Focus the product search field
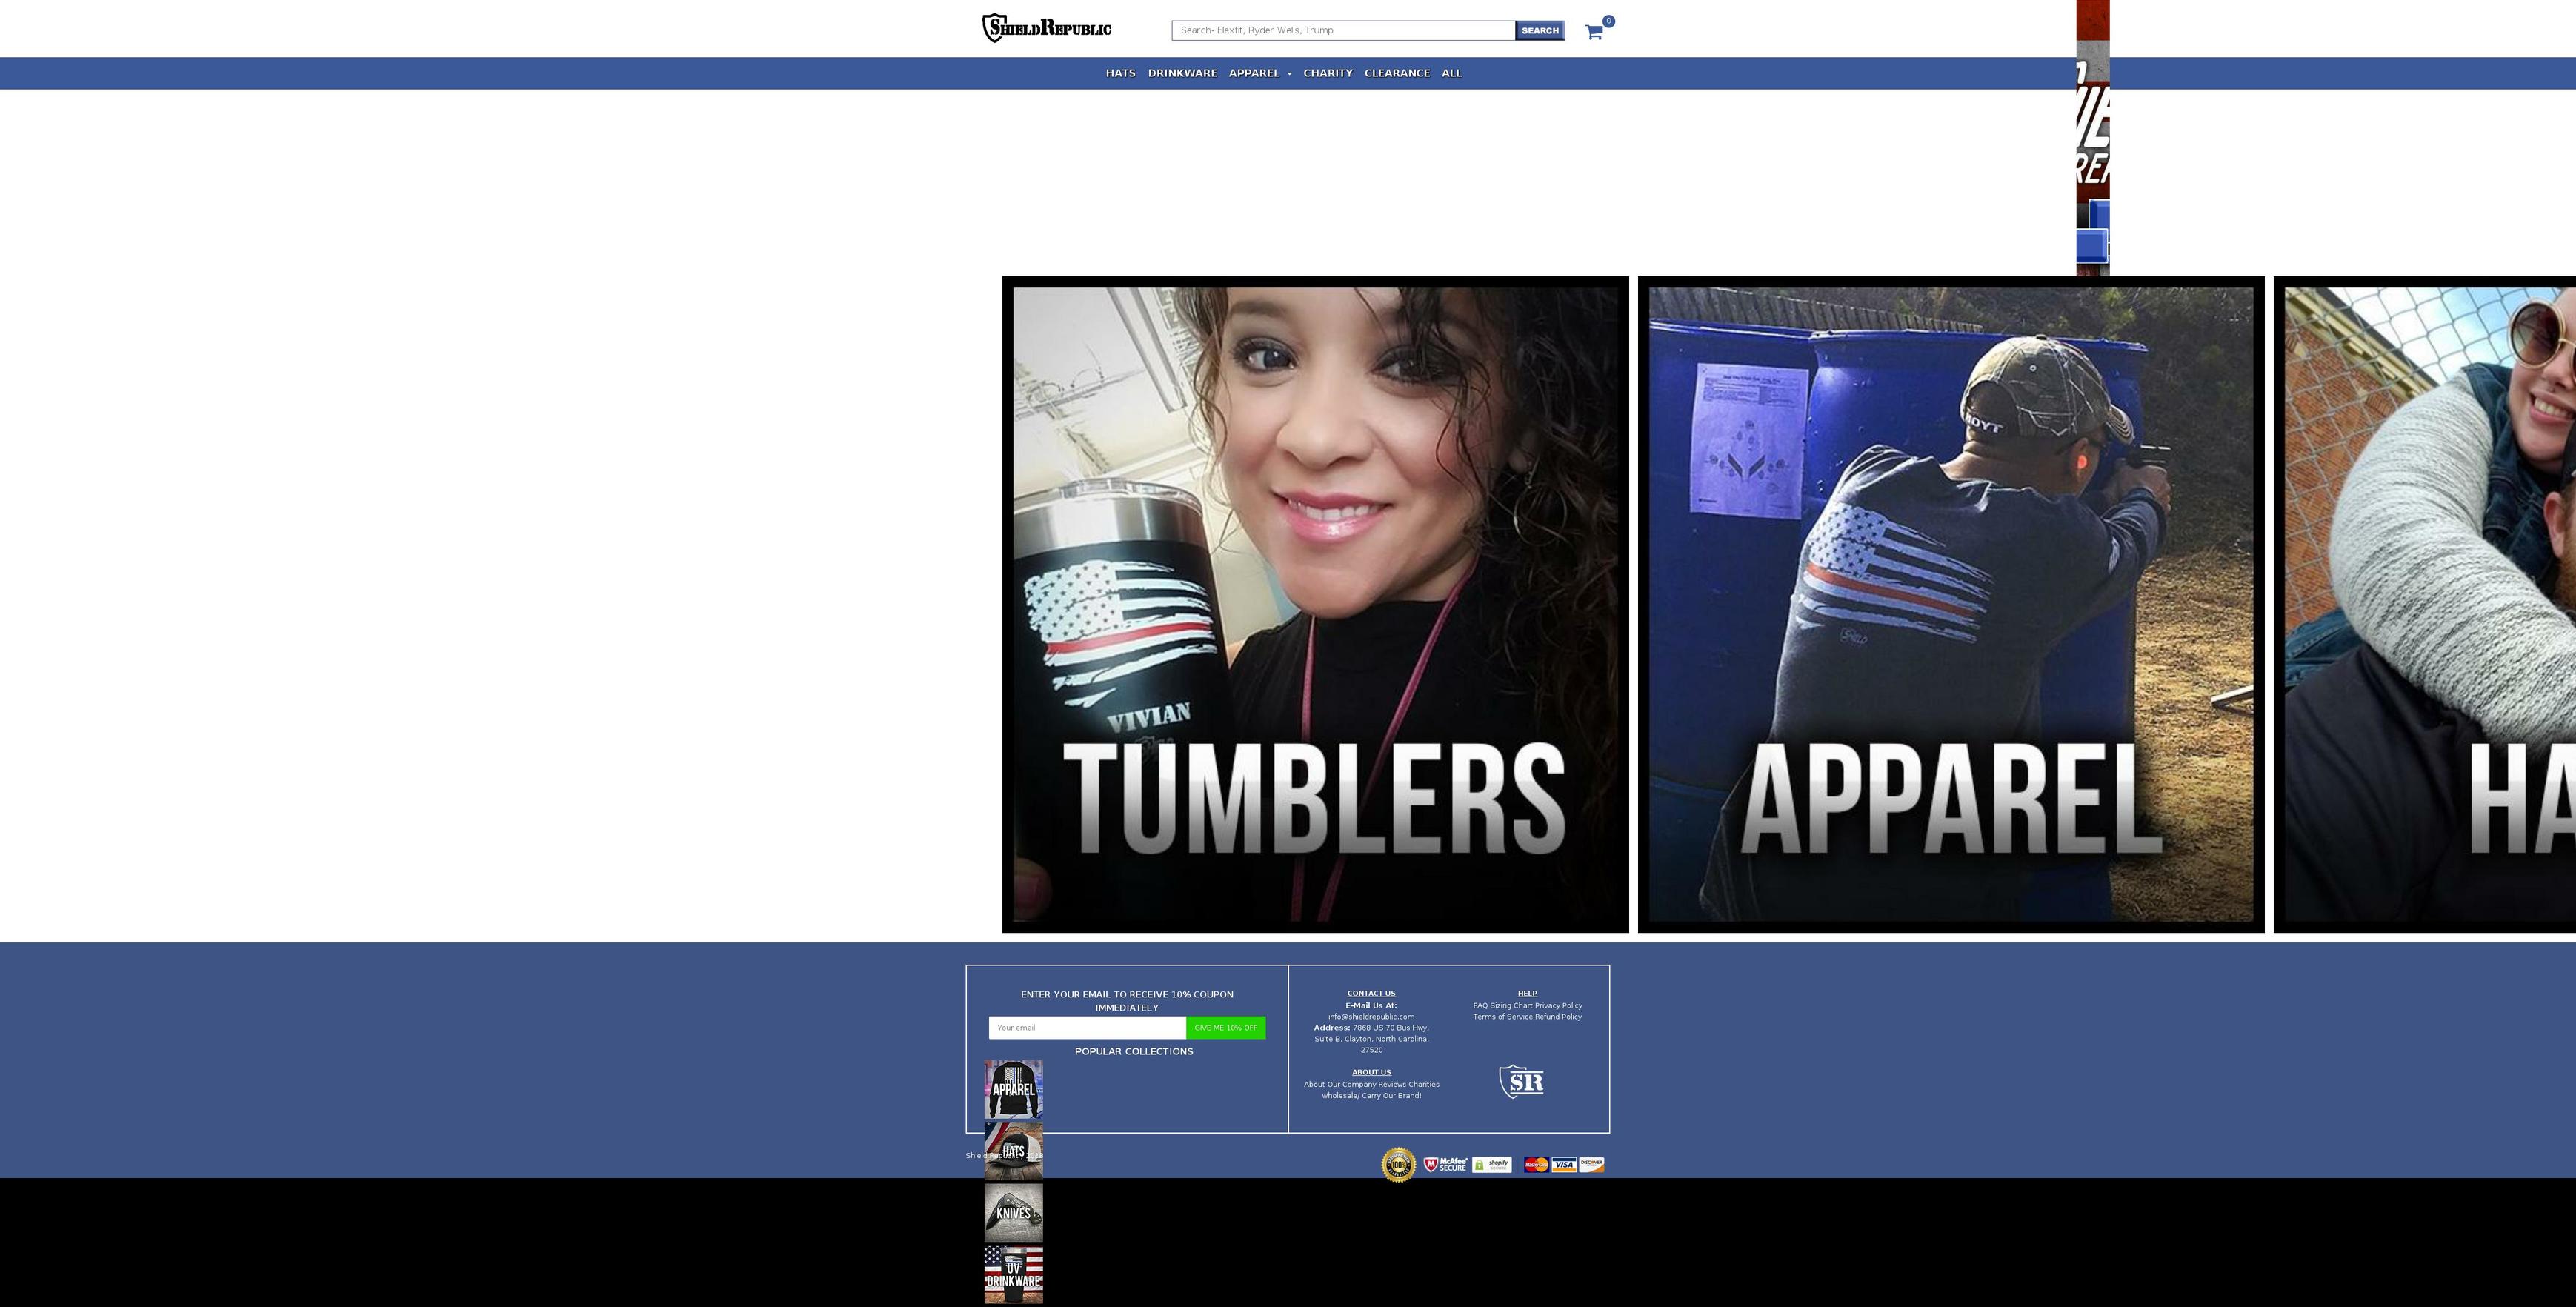The image size is (2576, 1307). pos(1343,31)
